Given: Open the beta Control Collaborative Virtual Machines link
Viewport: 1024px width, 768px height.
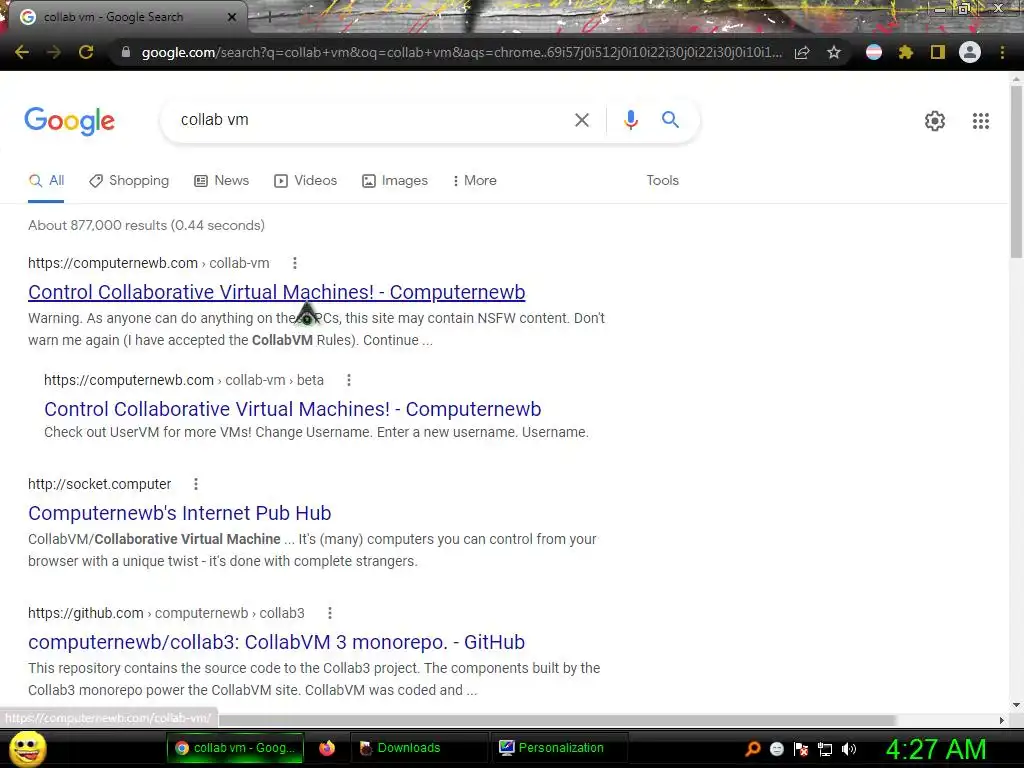Looking at the screenshot, I should 293,409.
